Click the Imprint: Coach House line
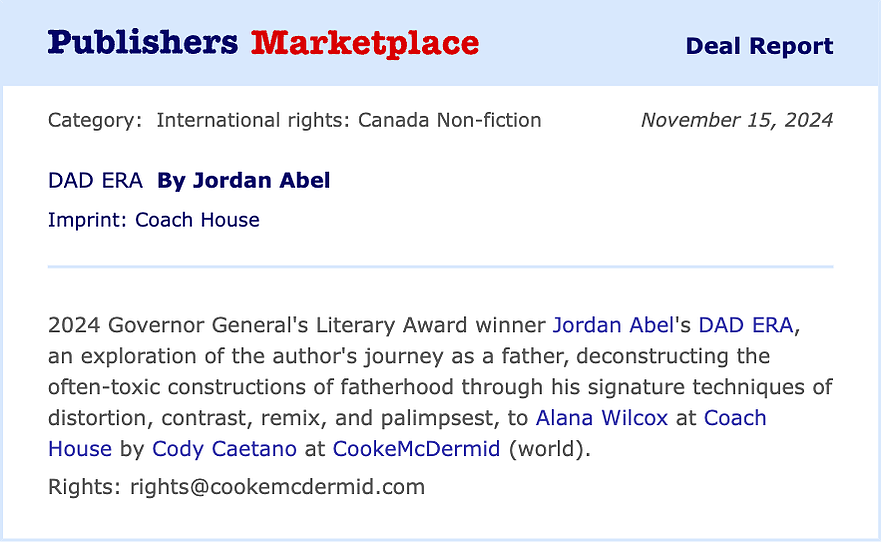 (x=153, y=220)
